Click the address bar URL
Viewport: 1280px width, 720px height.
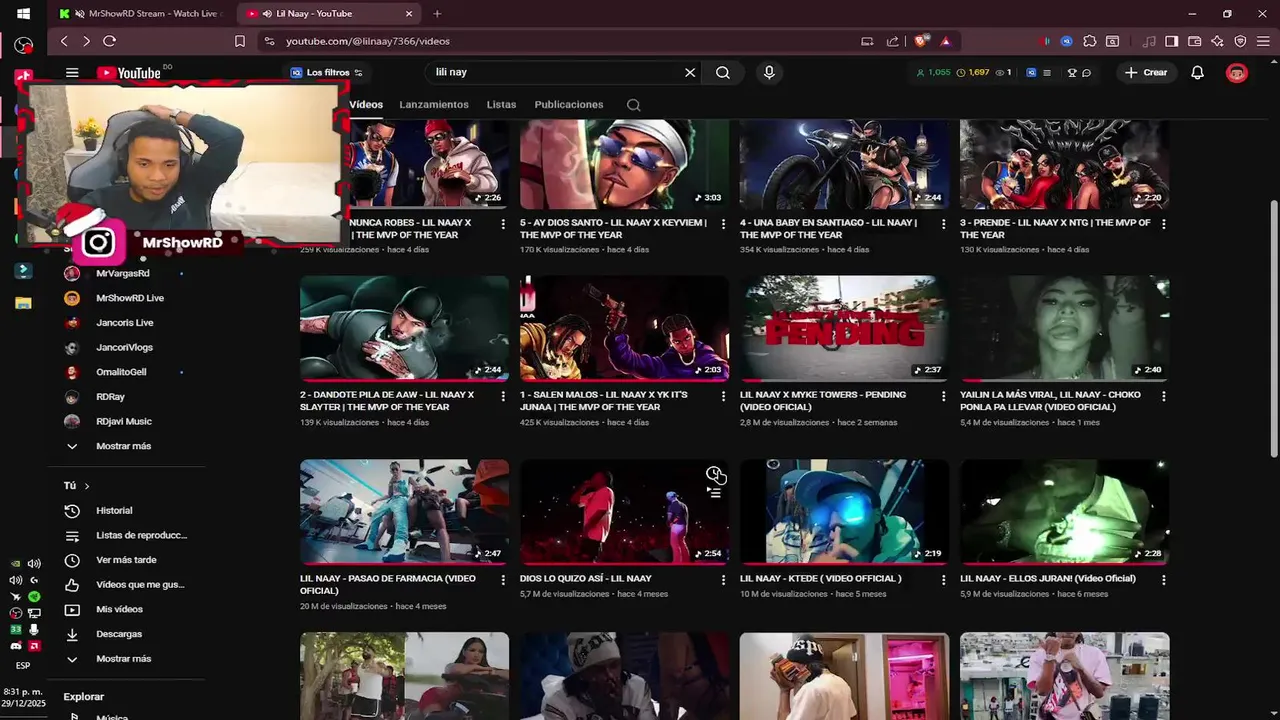[368, 41]
